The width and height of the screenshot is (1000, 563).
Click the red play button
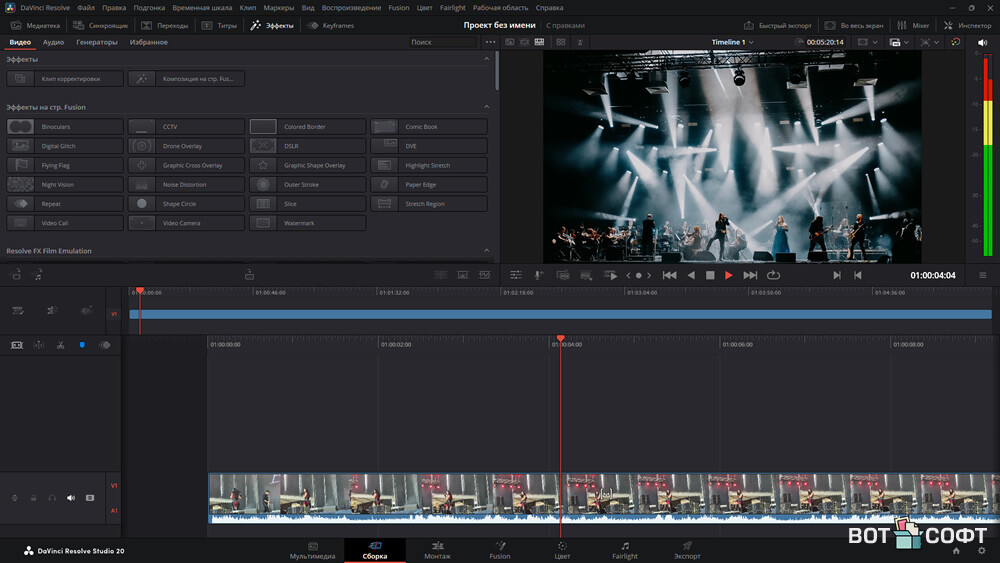(729, 275)
